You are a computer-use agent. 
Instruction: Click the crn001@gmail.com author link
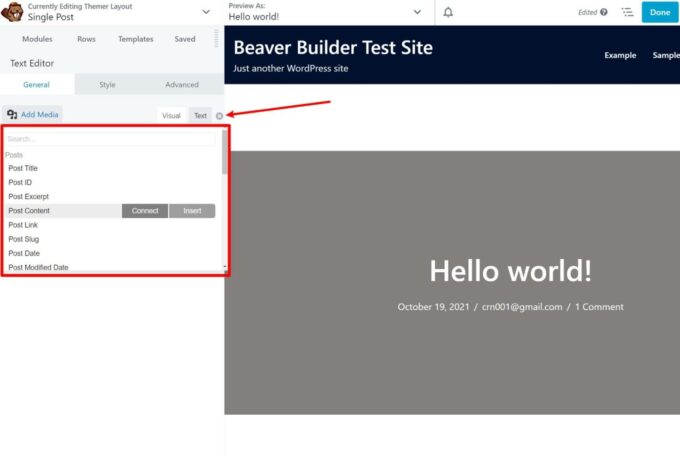tap(522, 307)
